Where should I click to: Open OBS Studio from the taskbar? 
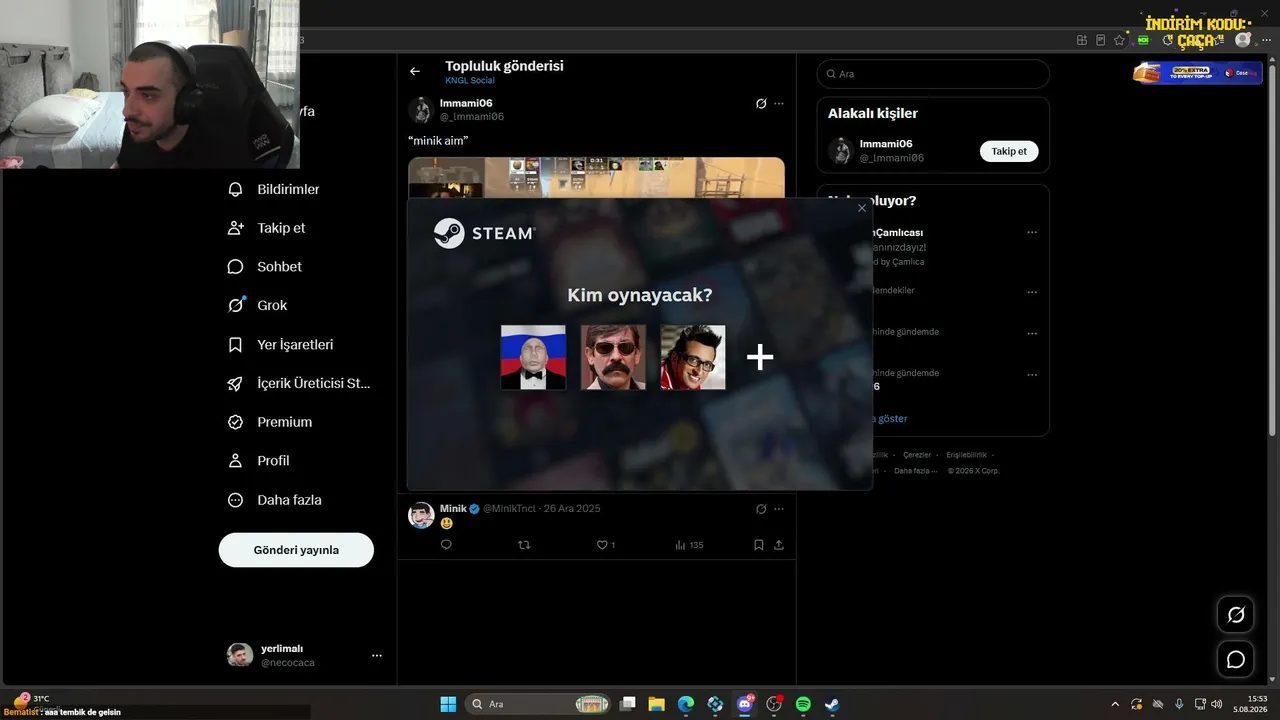coord(773,704)
